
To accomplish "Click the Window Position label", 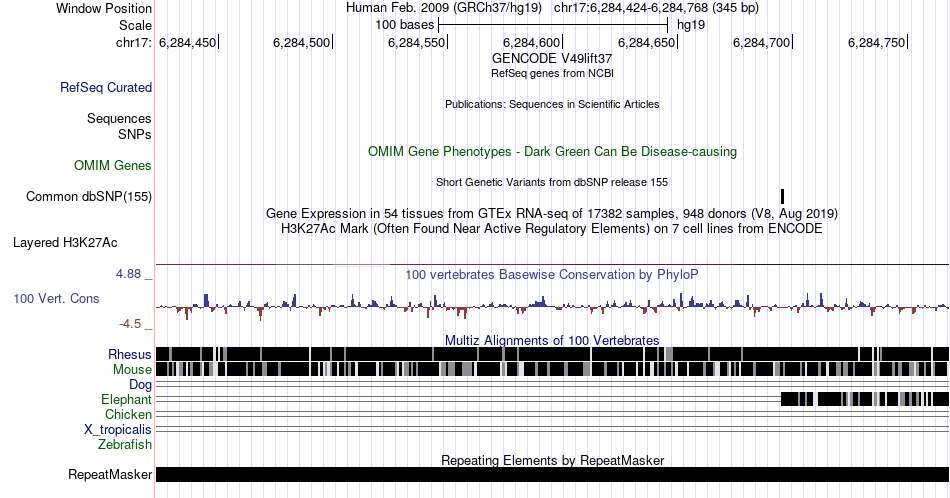I will click(104, 8).
